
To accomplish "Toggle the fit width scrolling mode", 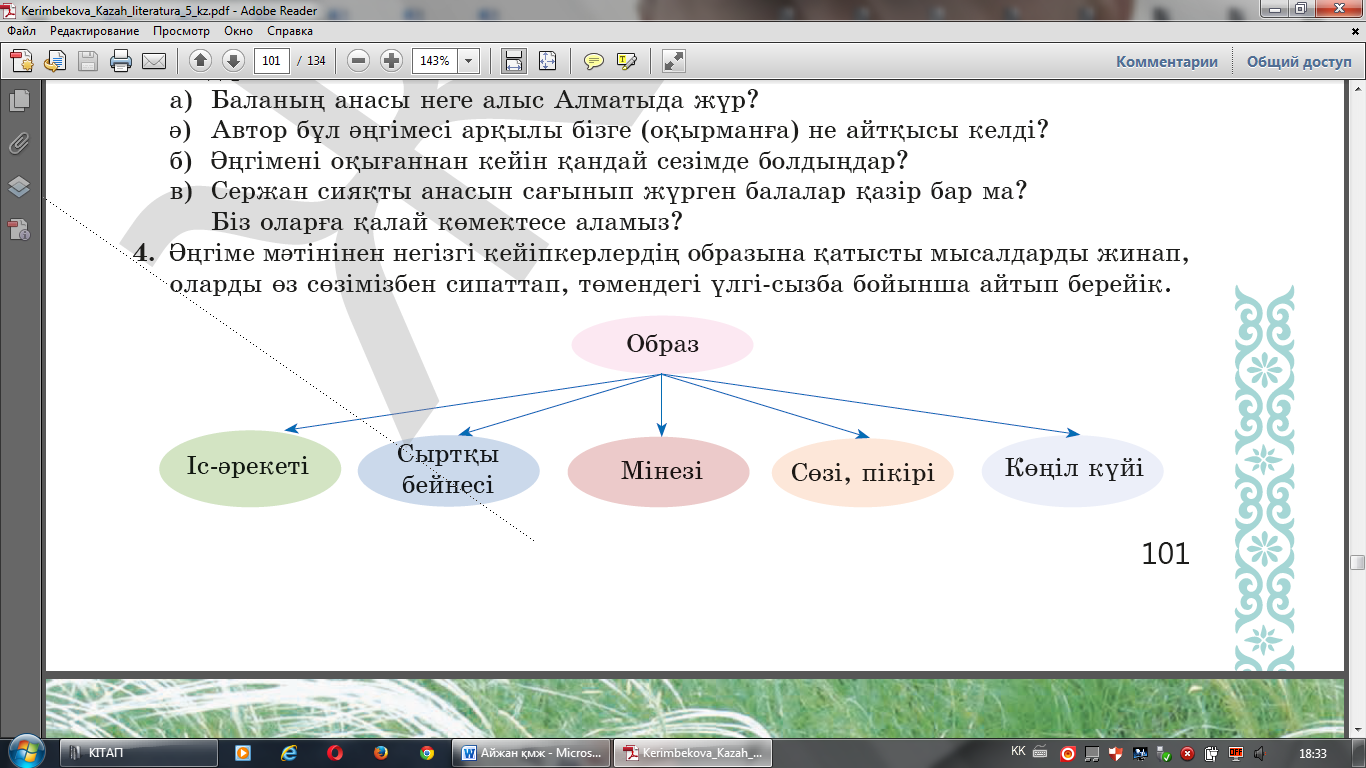I will (x=514, y=61).
